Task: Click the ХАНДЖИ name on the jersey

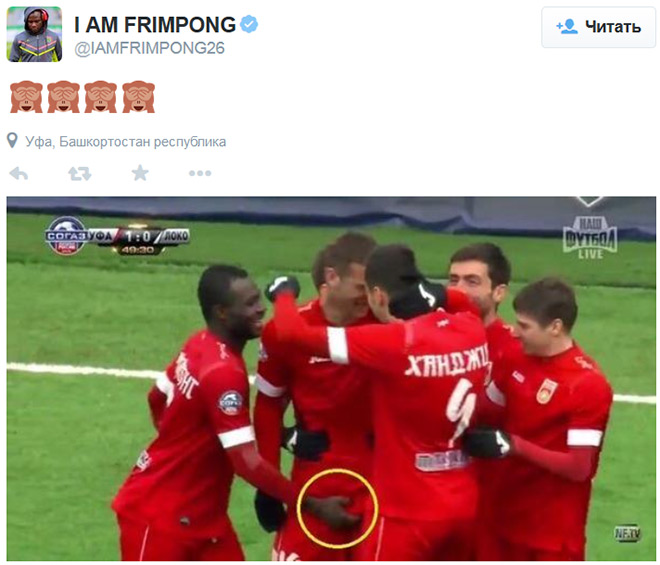Action: click(x=447, y=361)
